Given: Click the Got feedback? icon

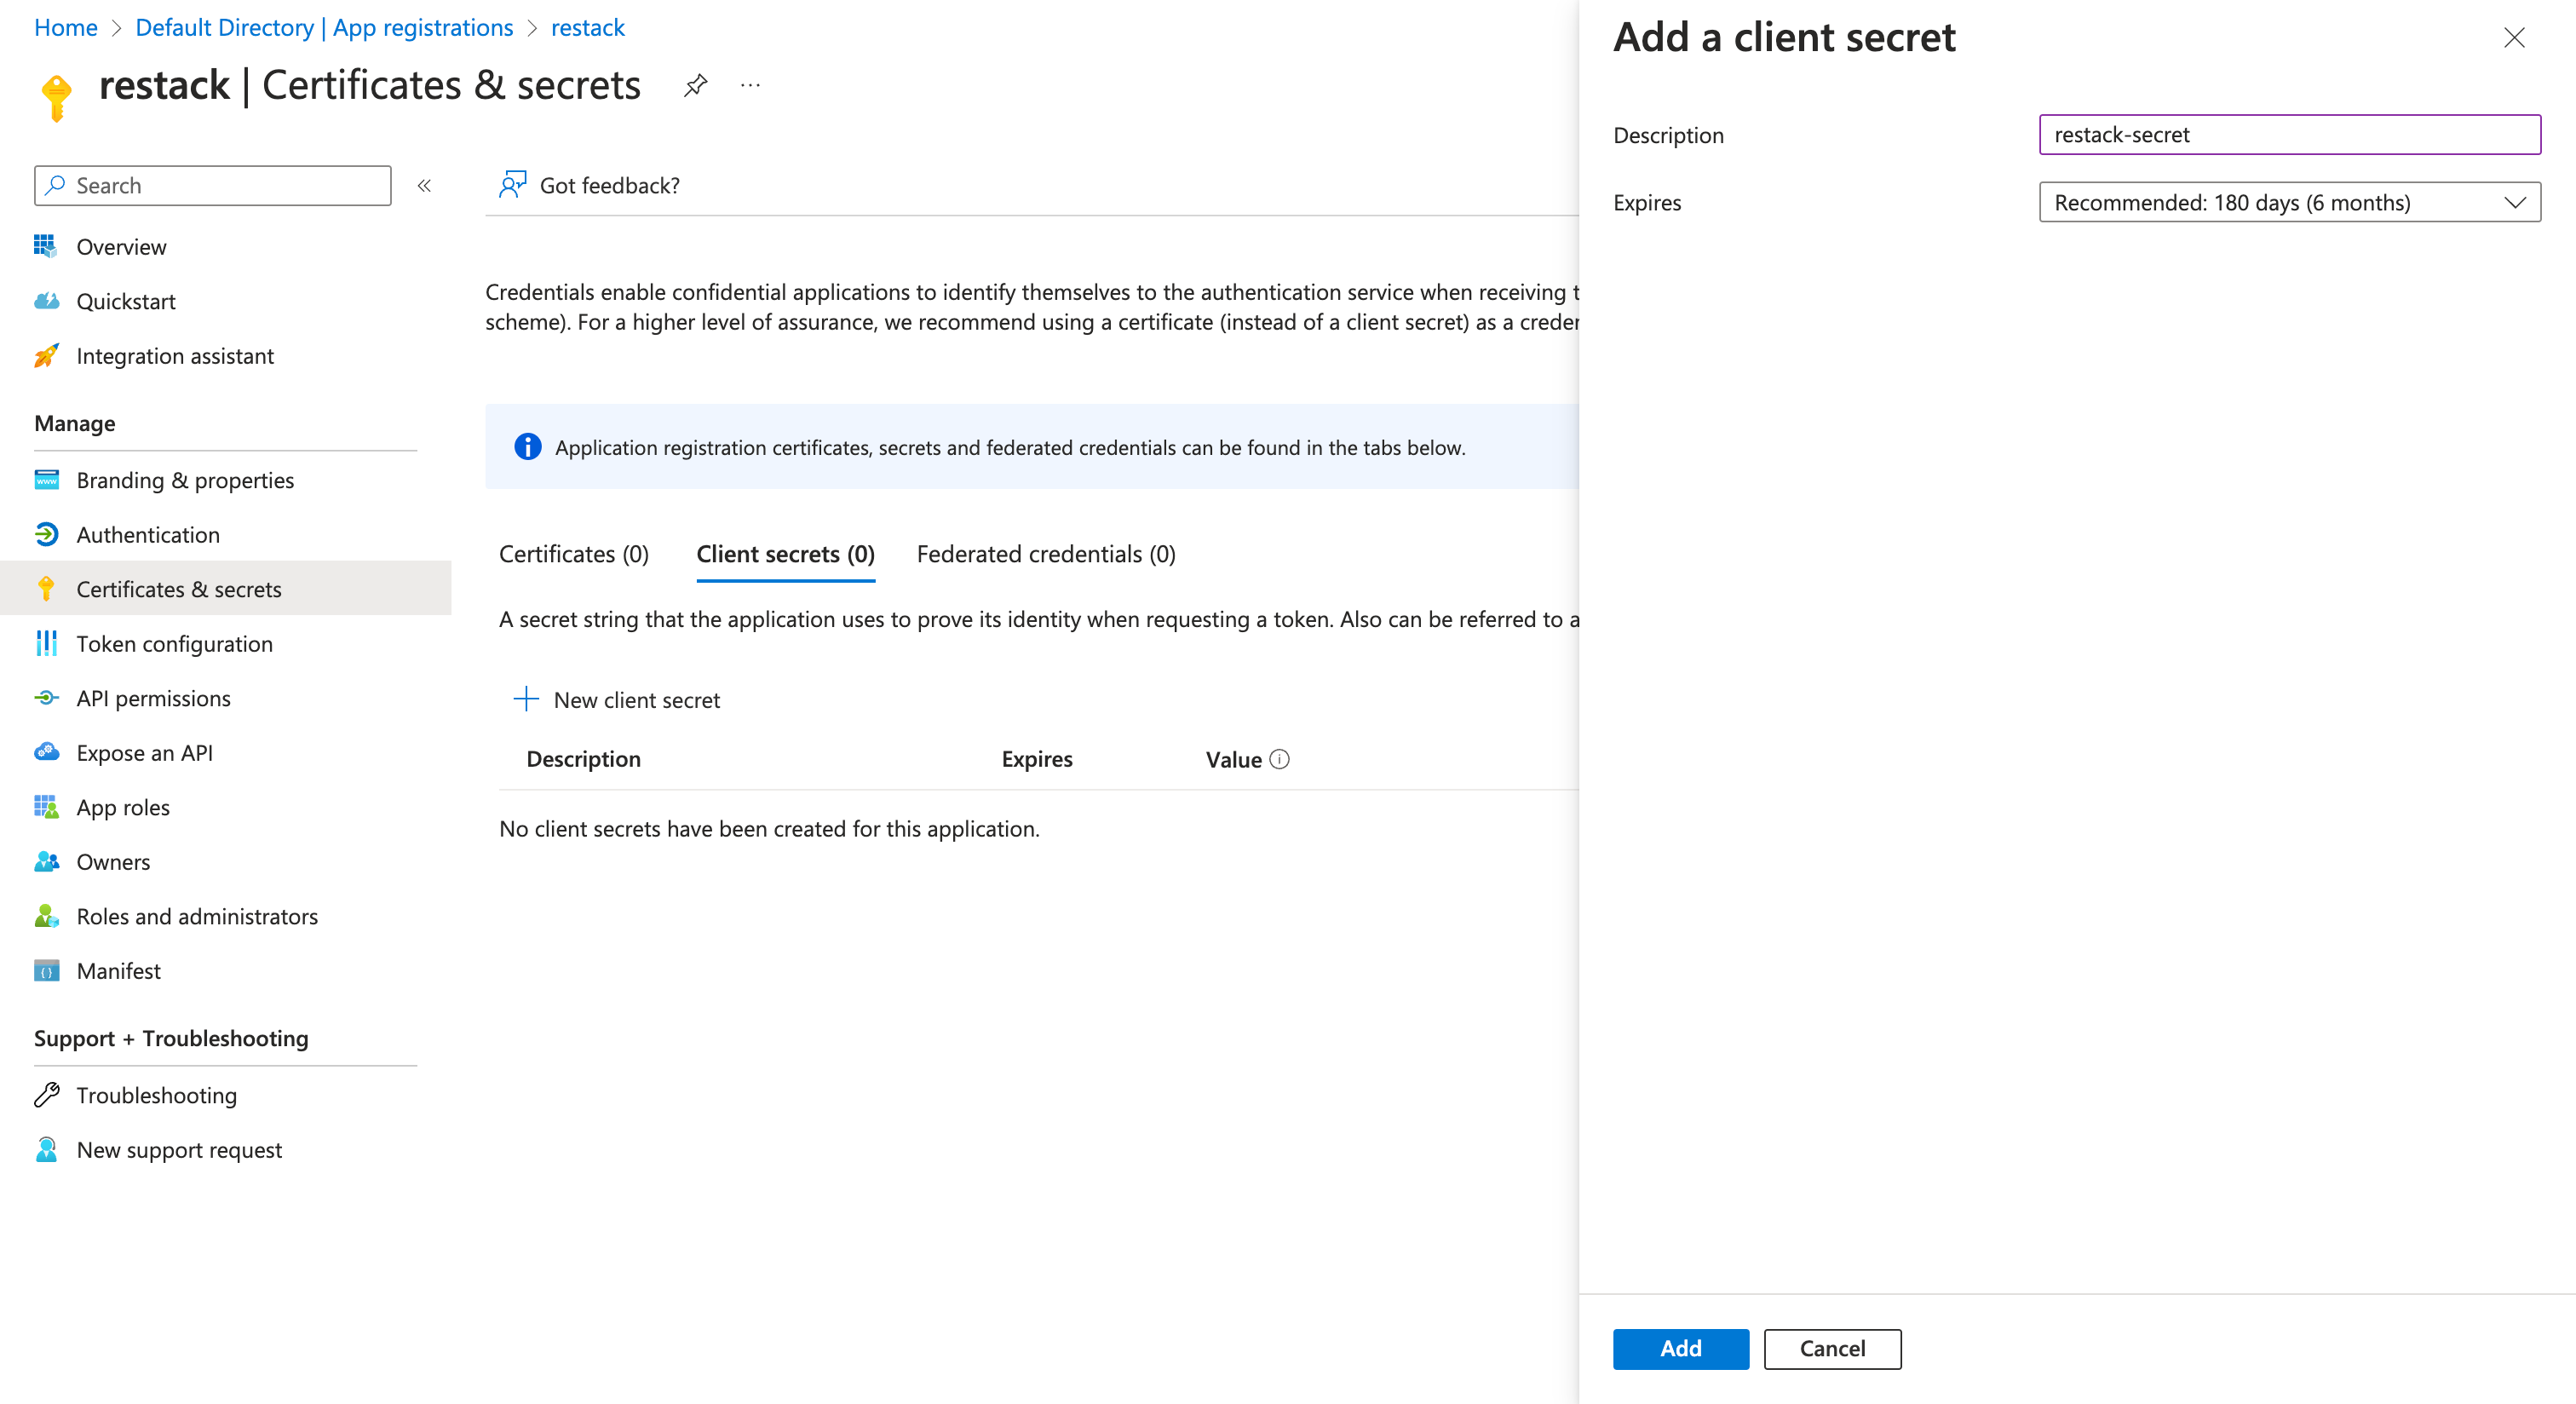Looking at the screenshot, I should tap(512, 185).
